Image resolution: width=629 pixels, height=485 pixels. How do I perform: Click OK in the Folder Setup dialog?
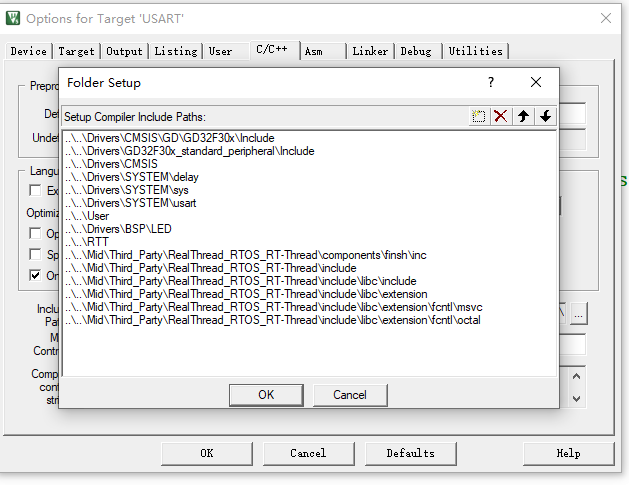266,395
